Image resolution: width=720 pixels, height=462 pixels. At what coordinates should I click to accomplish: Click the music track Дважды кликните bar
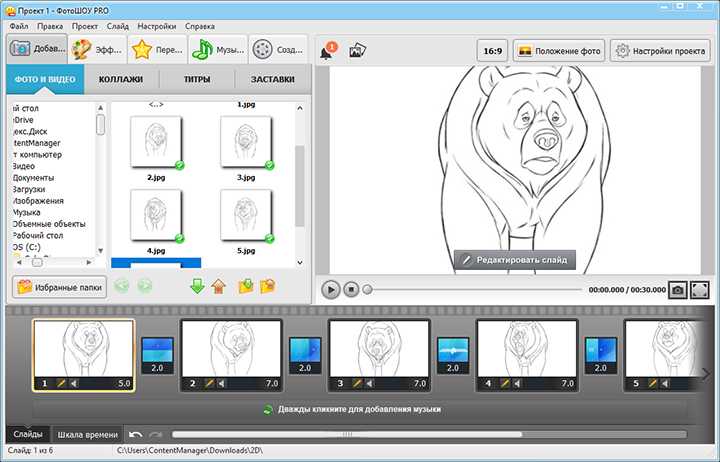click(360, 409)
